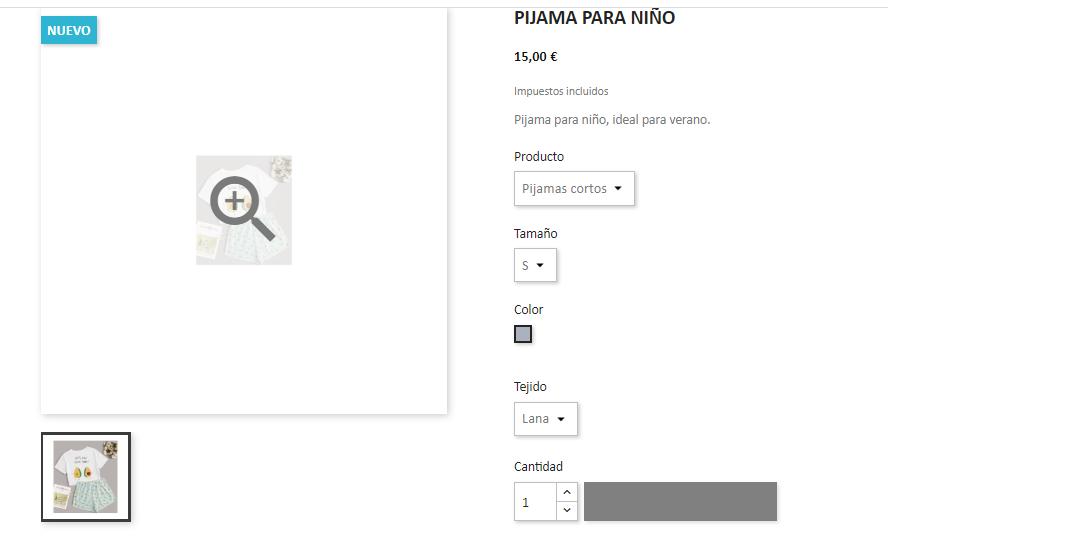Click the Color field label
The width and height of the screenshot is (1091, 534).
pyautogui.click(x=529, y=310)
